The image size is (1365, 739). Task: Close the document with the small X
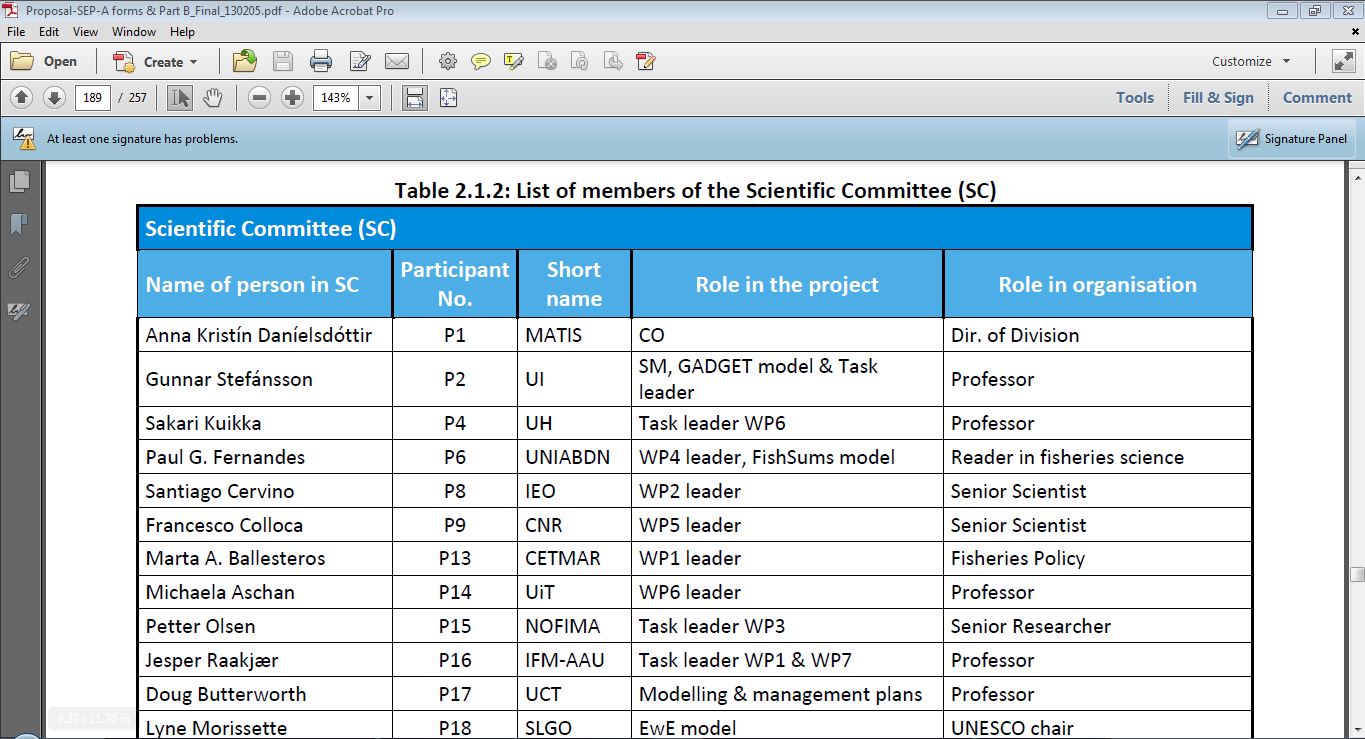pos(1356,32)
